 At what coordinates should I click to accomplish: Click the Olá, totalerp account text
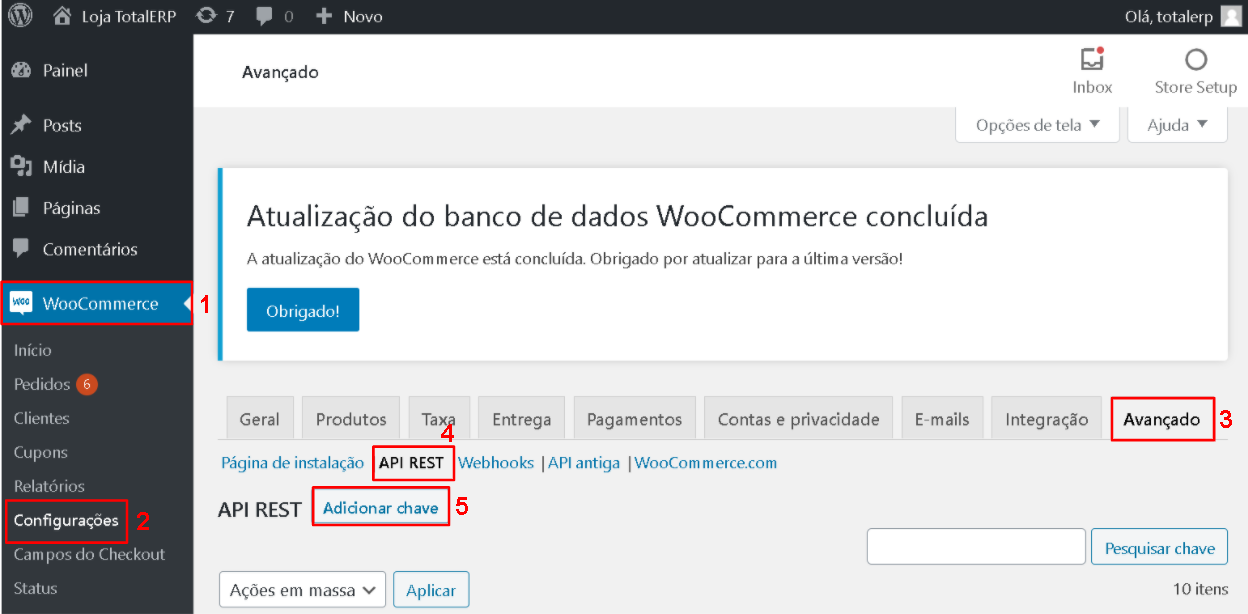(1170, 16)
